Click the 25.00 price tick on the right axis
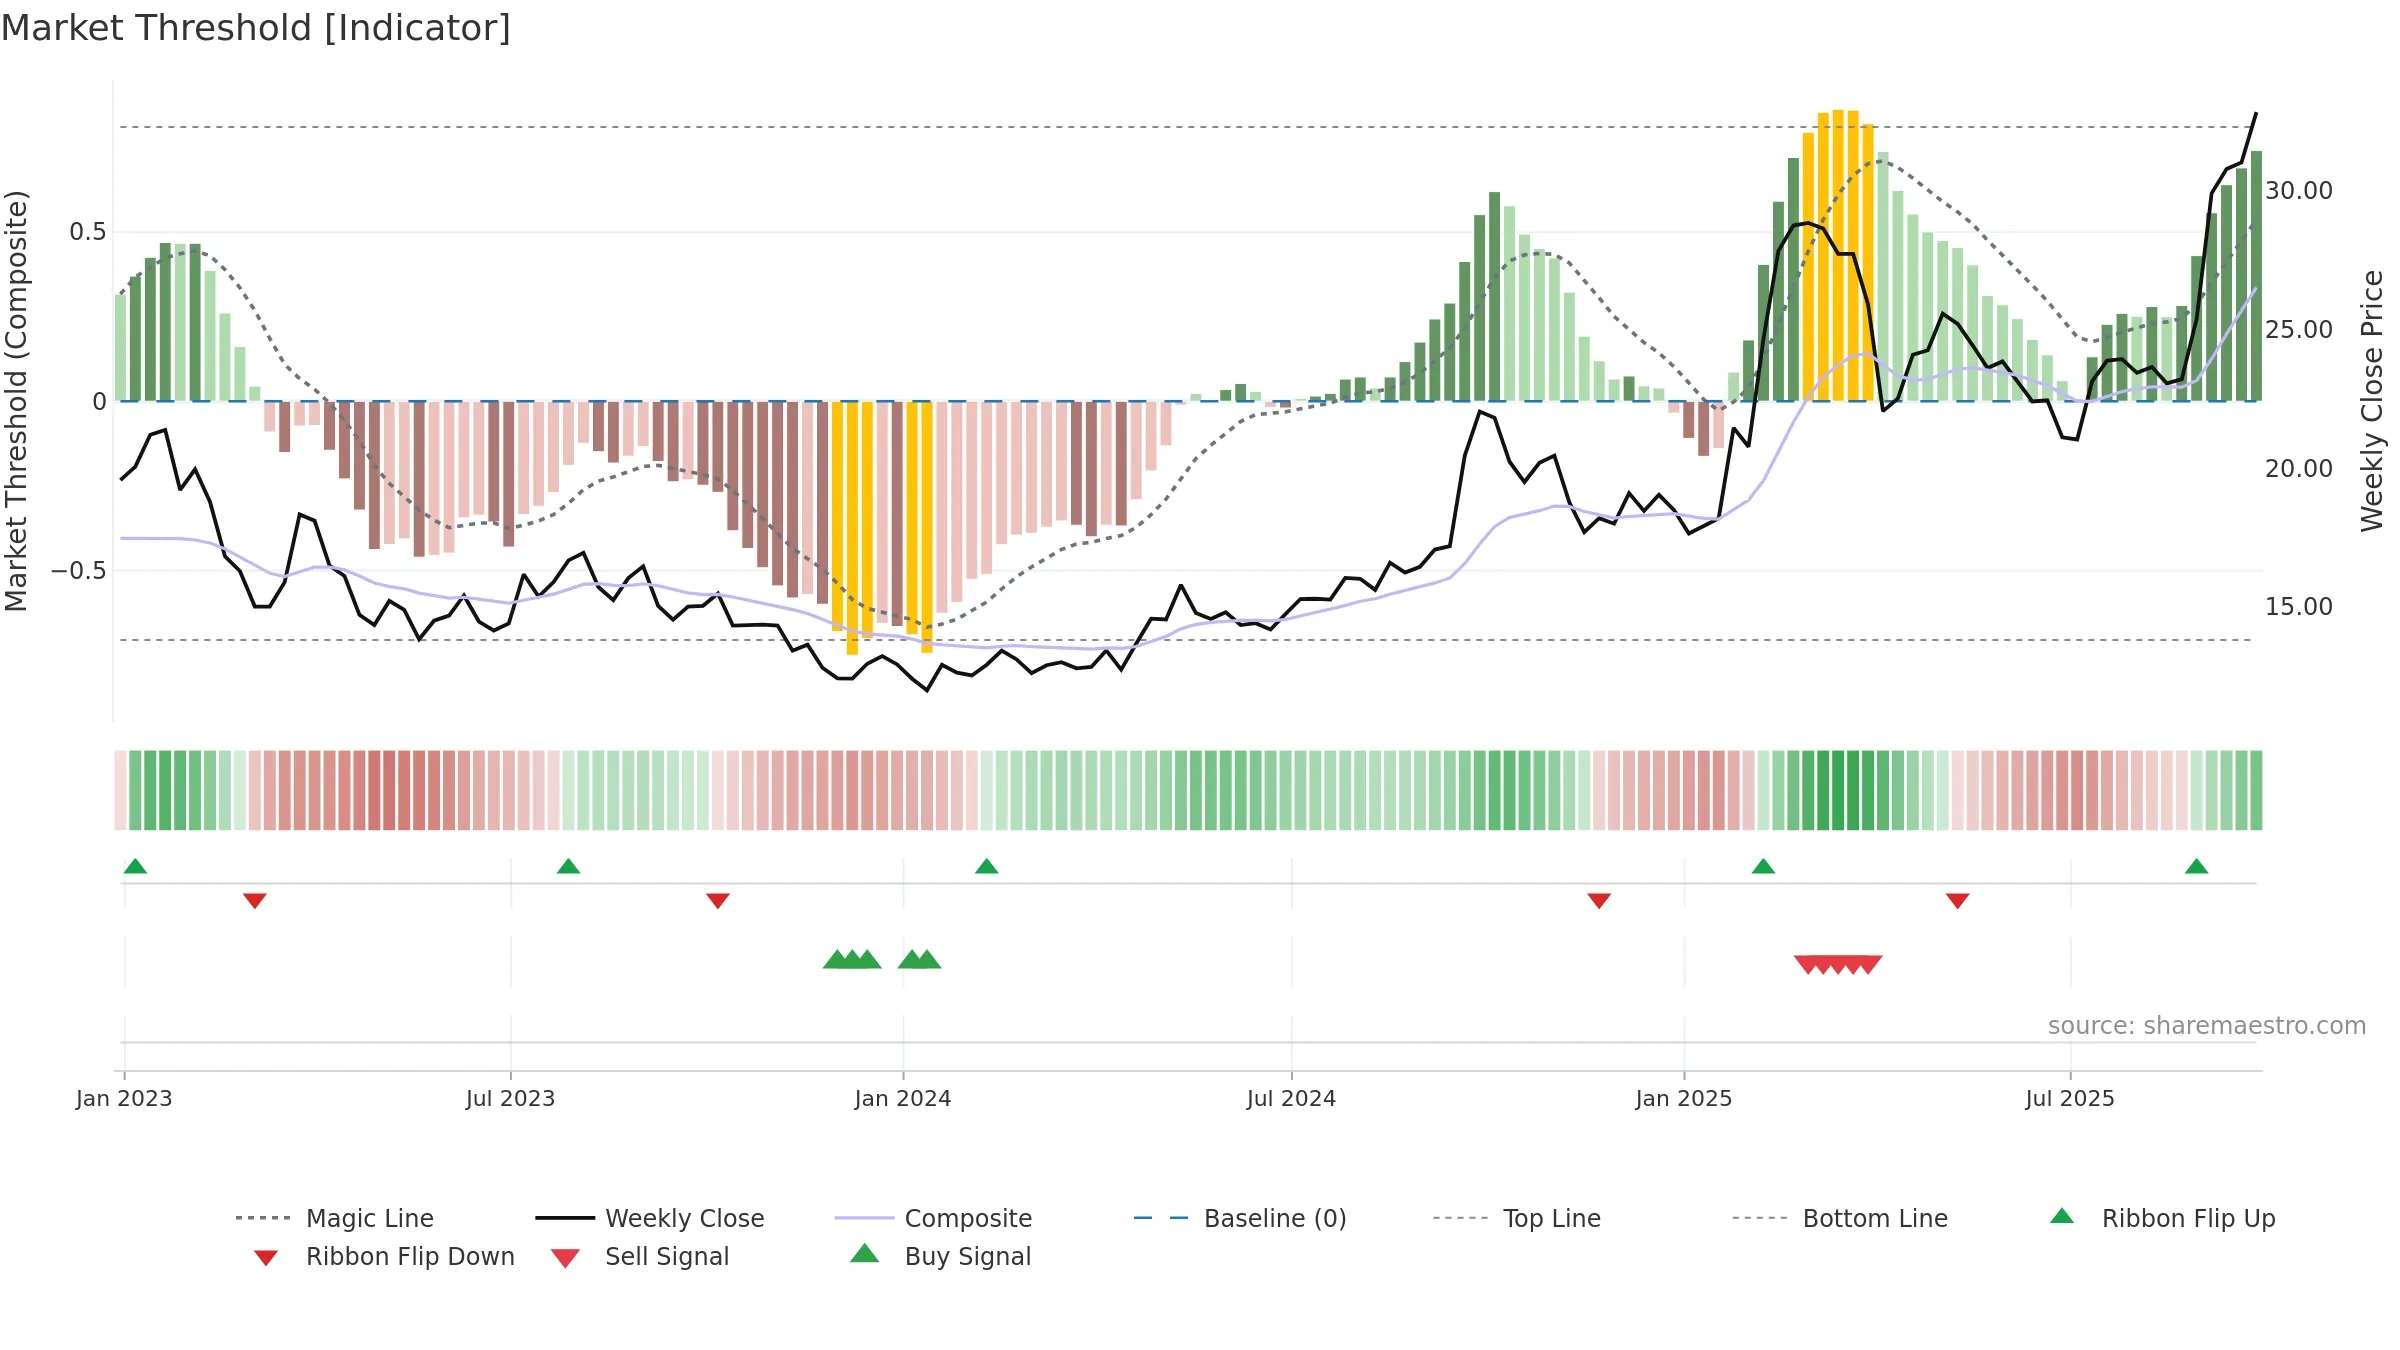This screenshot has width=2400, height=1350. [2299, 329]
